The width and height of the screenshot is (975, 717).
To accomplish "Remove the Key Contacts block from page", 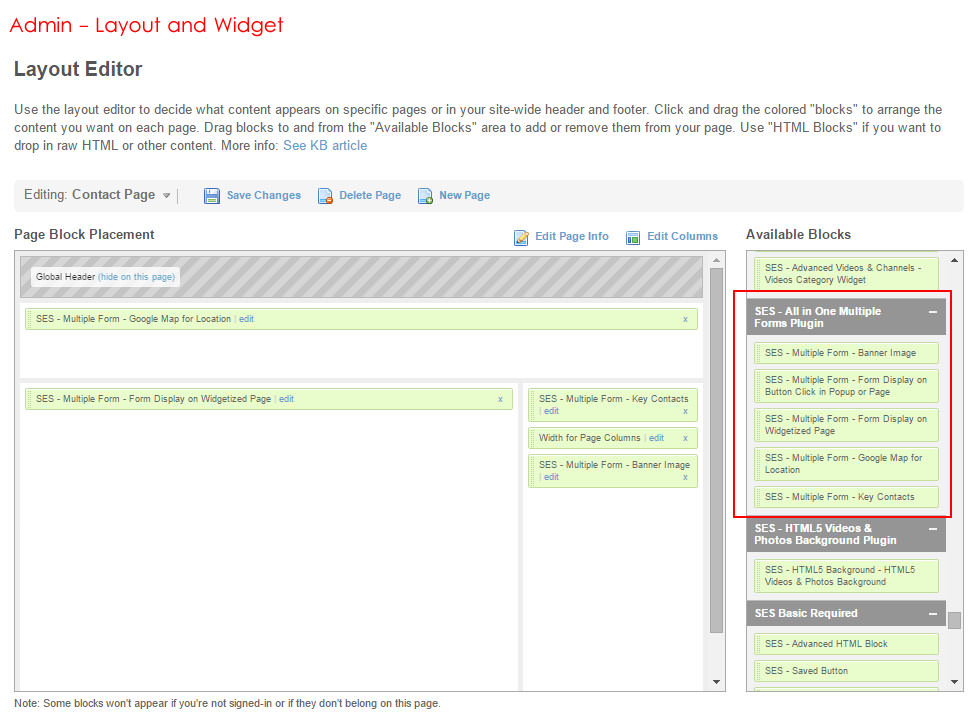I will [685, 411].
